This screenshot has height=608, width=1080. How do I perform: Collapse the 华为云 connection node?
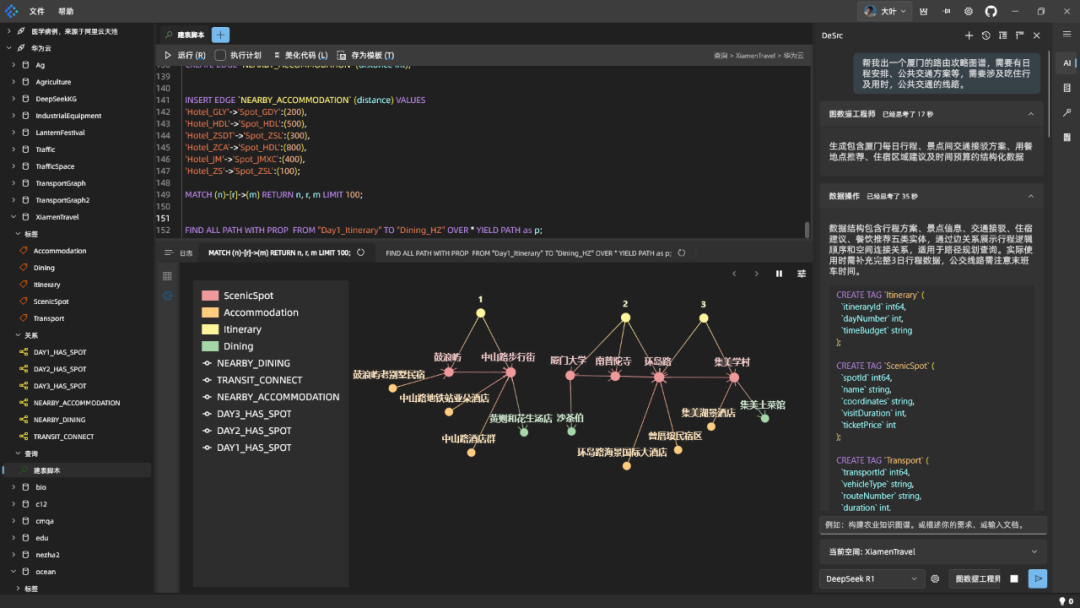9,48
